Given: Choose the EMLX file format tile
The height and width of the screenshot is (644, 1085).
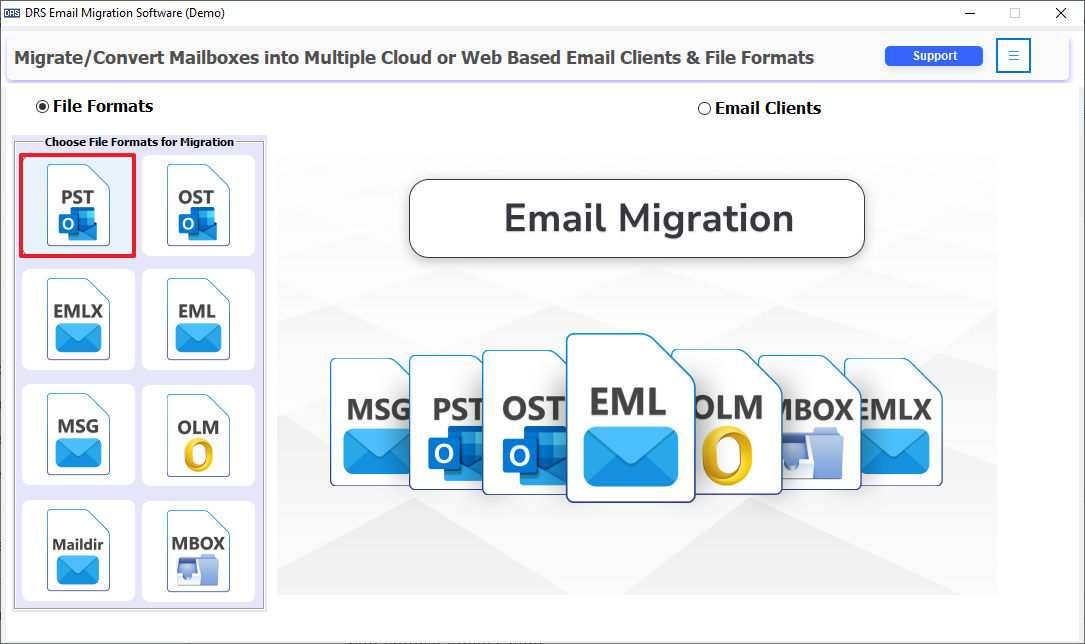Looking at the screenshot, I should (x=78, y=320).
